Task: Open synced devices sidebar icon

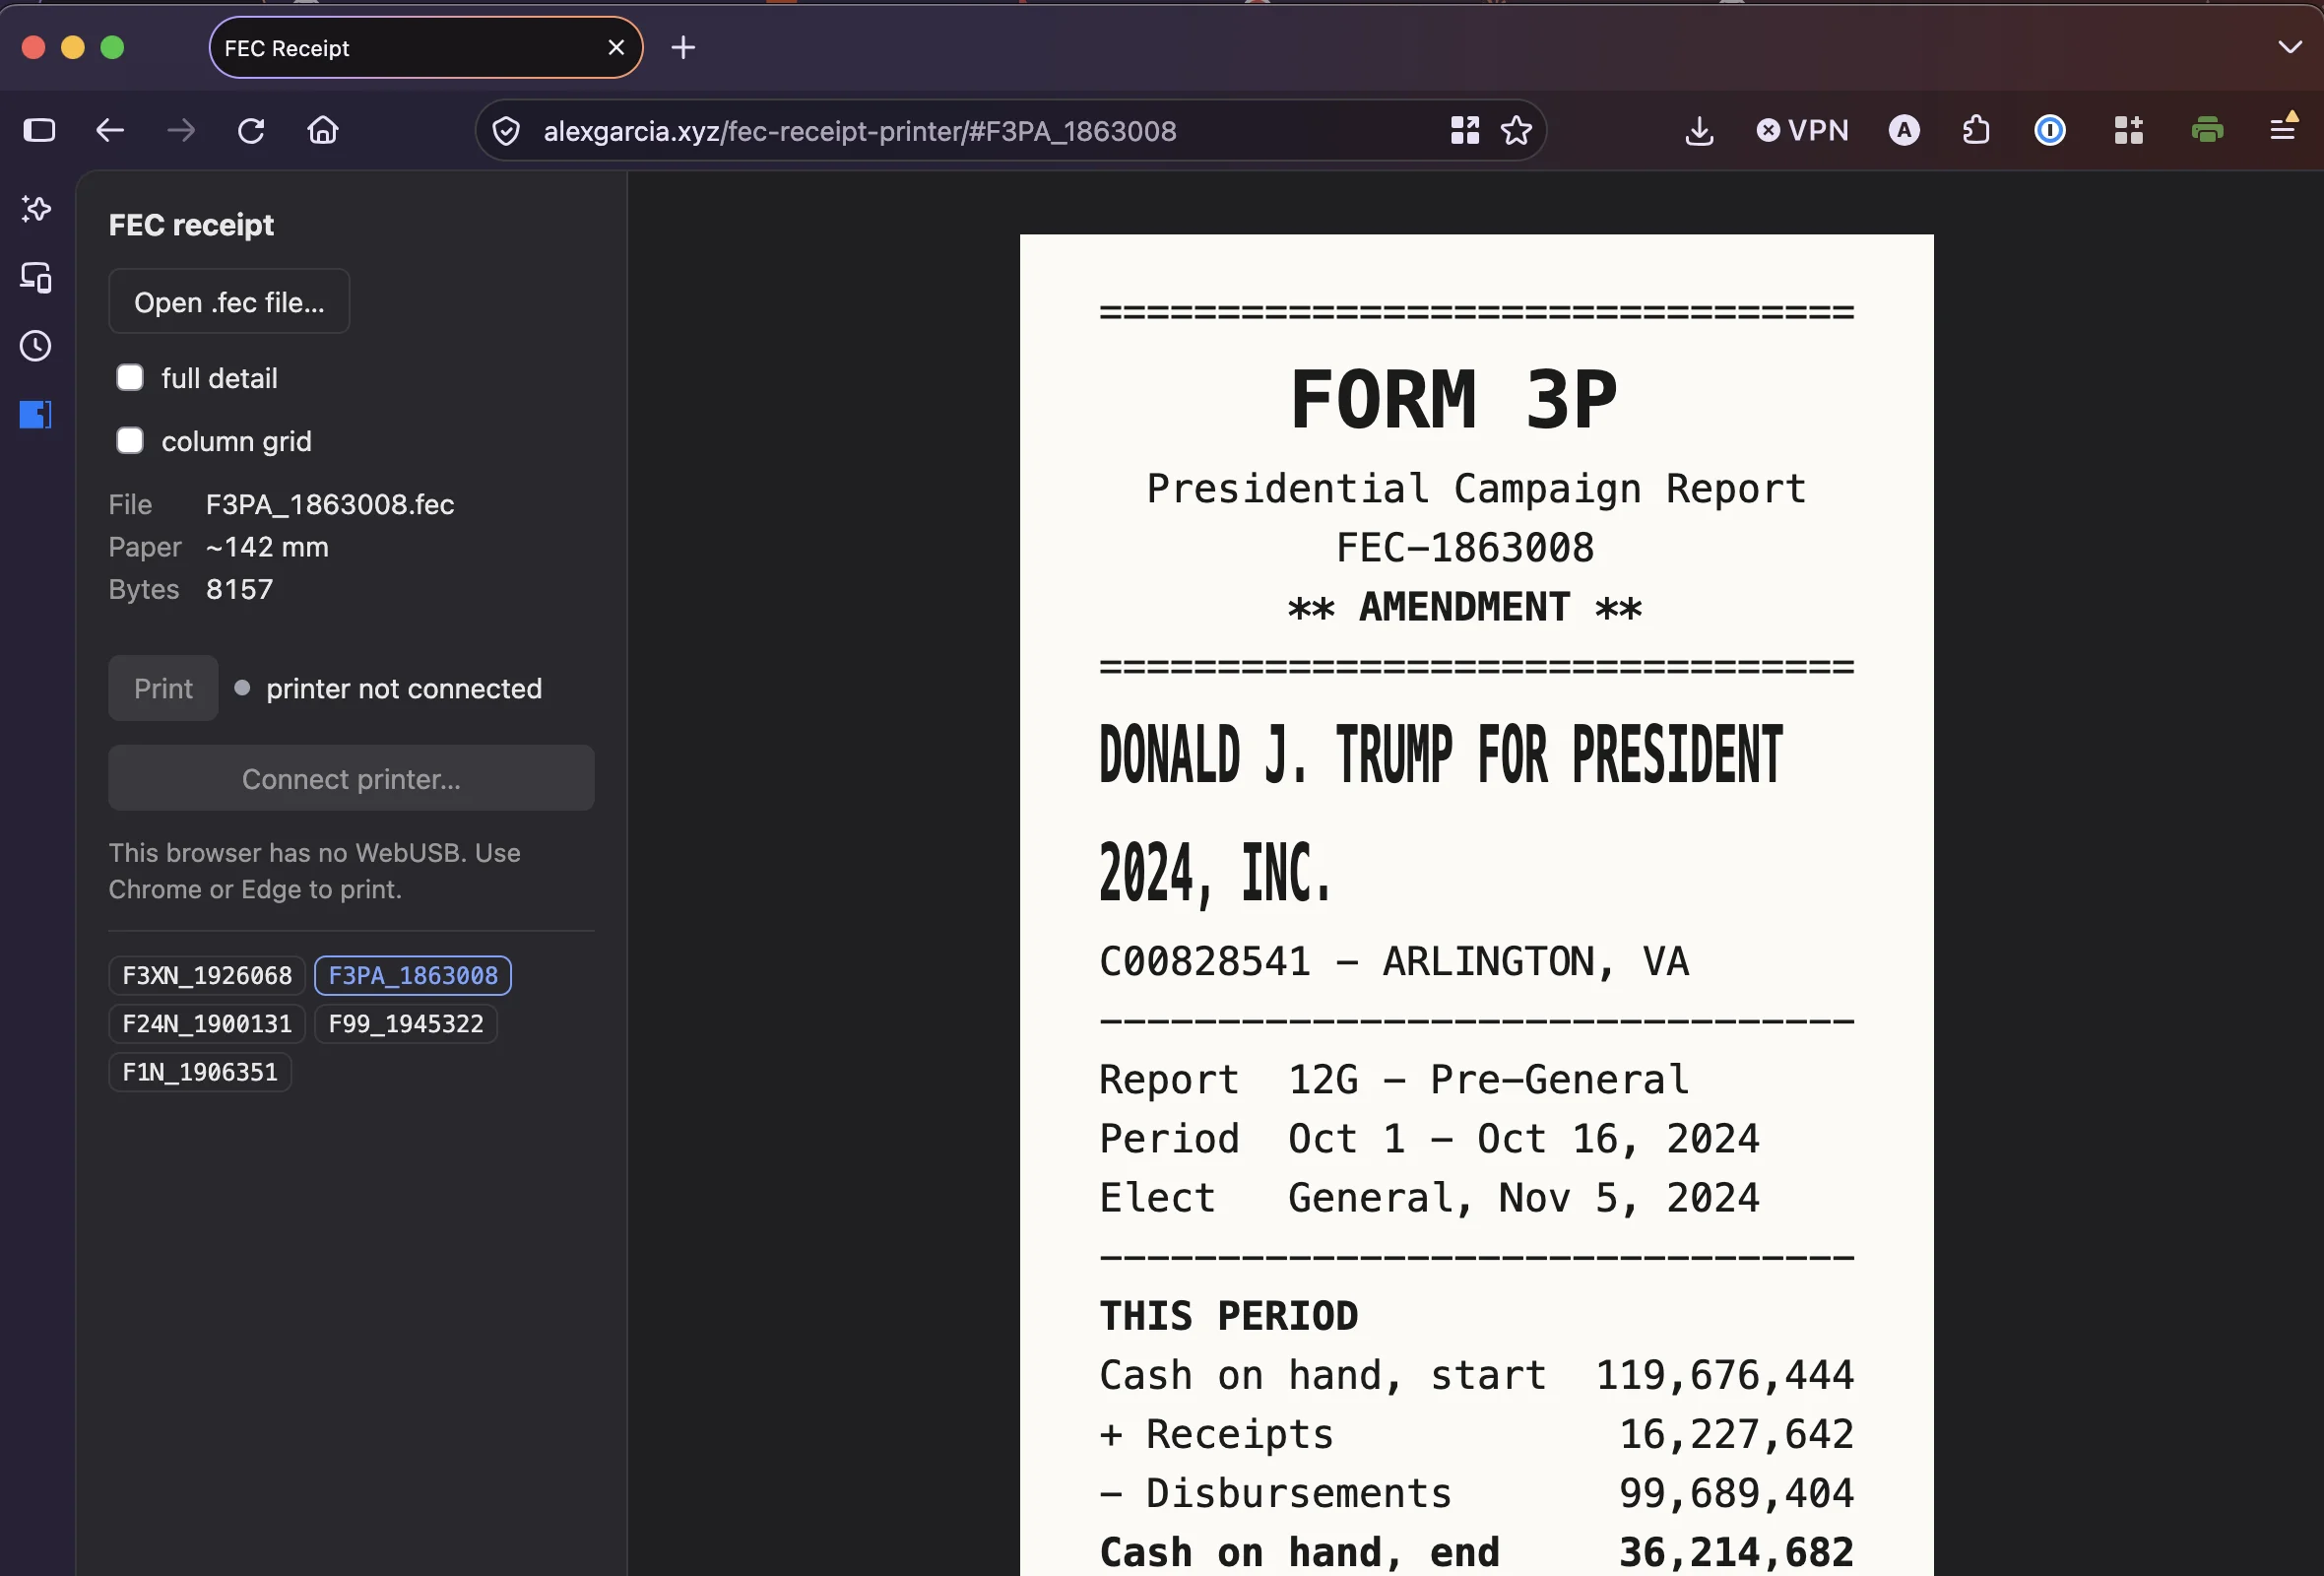Action: [36, 277]
